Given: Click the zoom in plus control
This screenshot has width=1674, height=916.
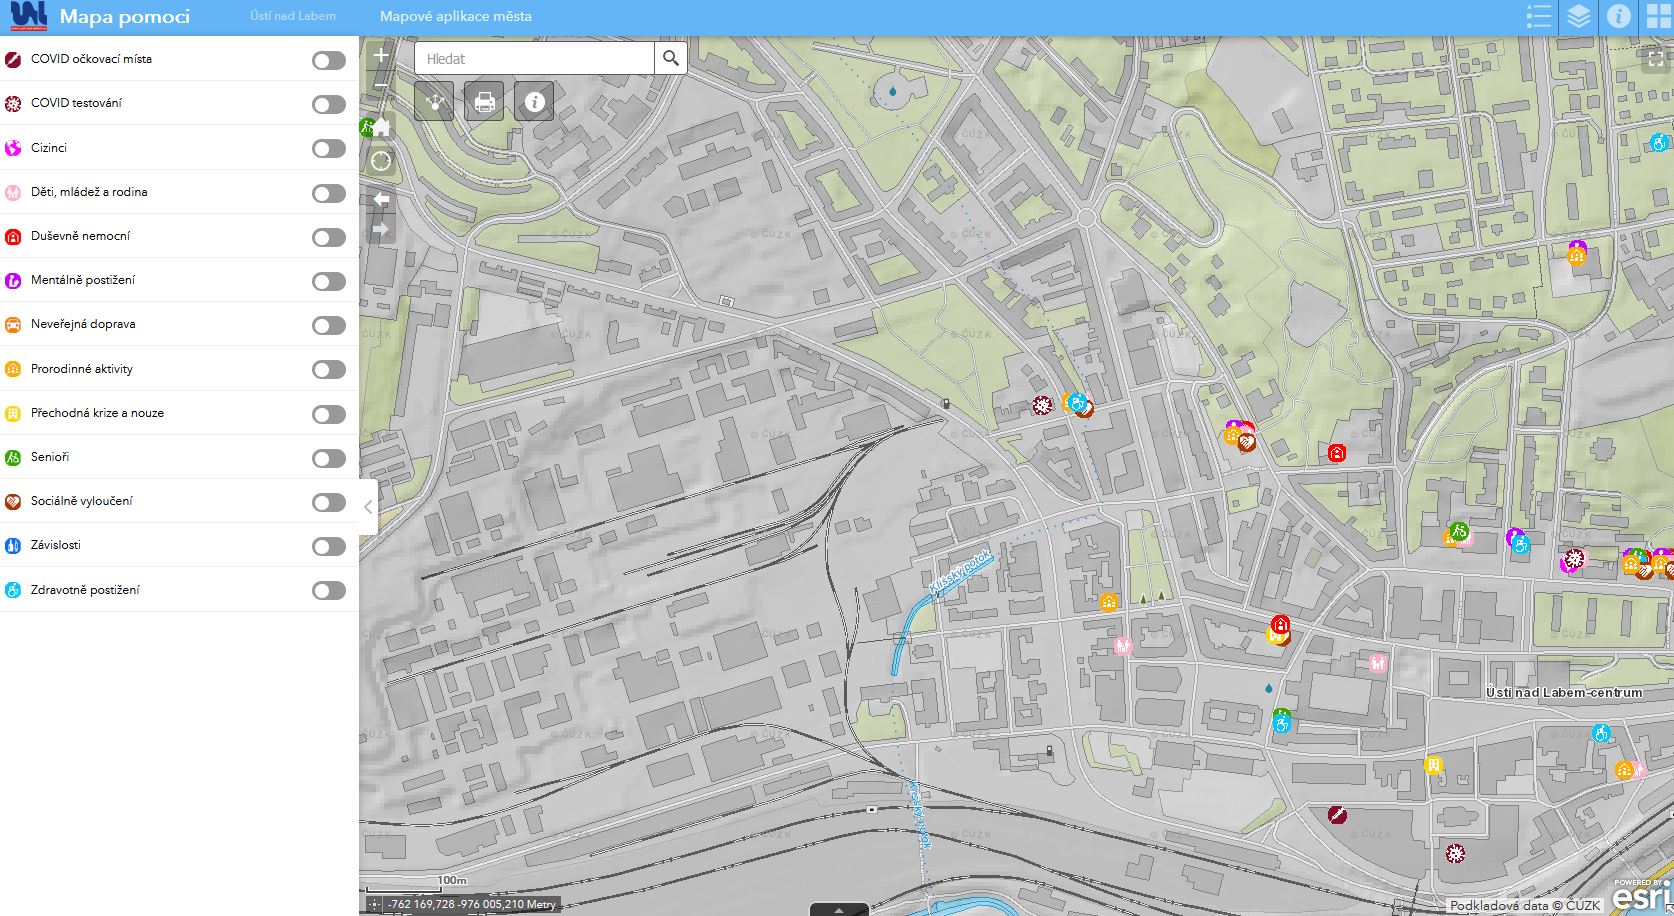Looking at the screenshot, I should (380, 56).
